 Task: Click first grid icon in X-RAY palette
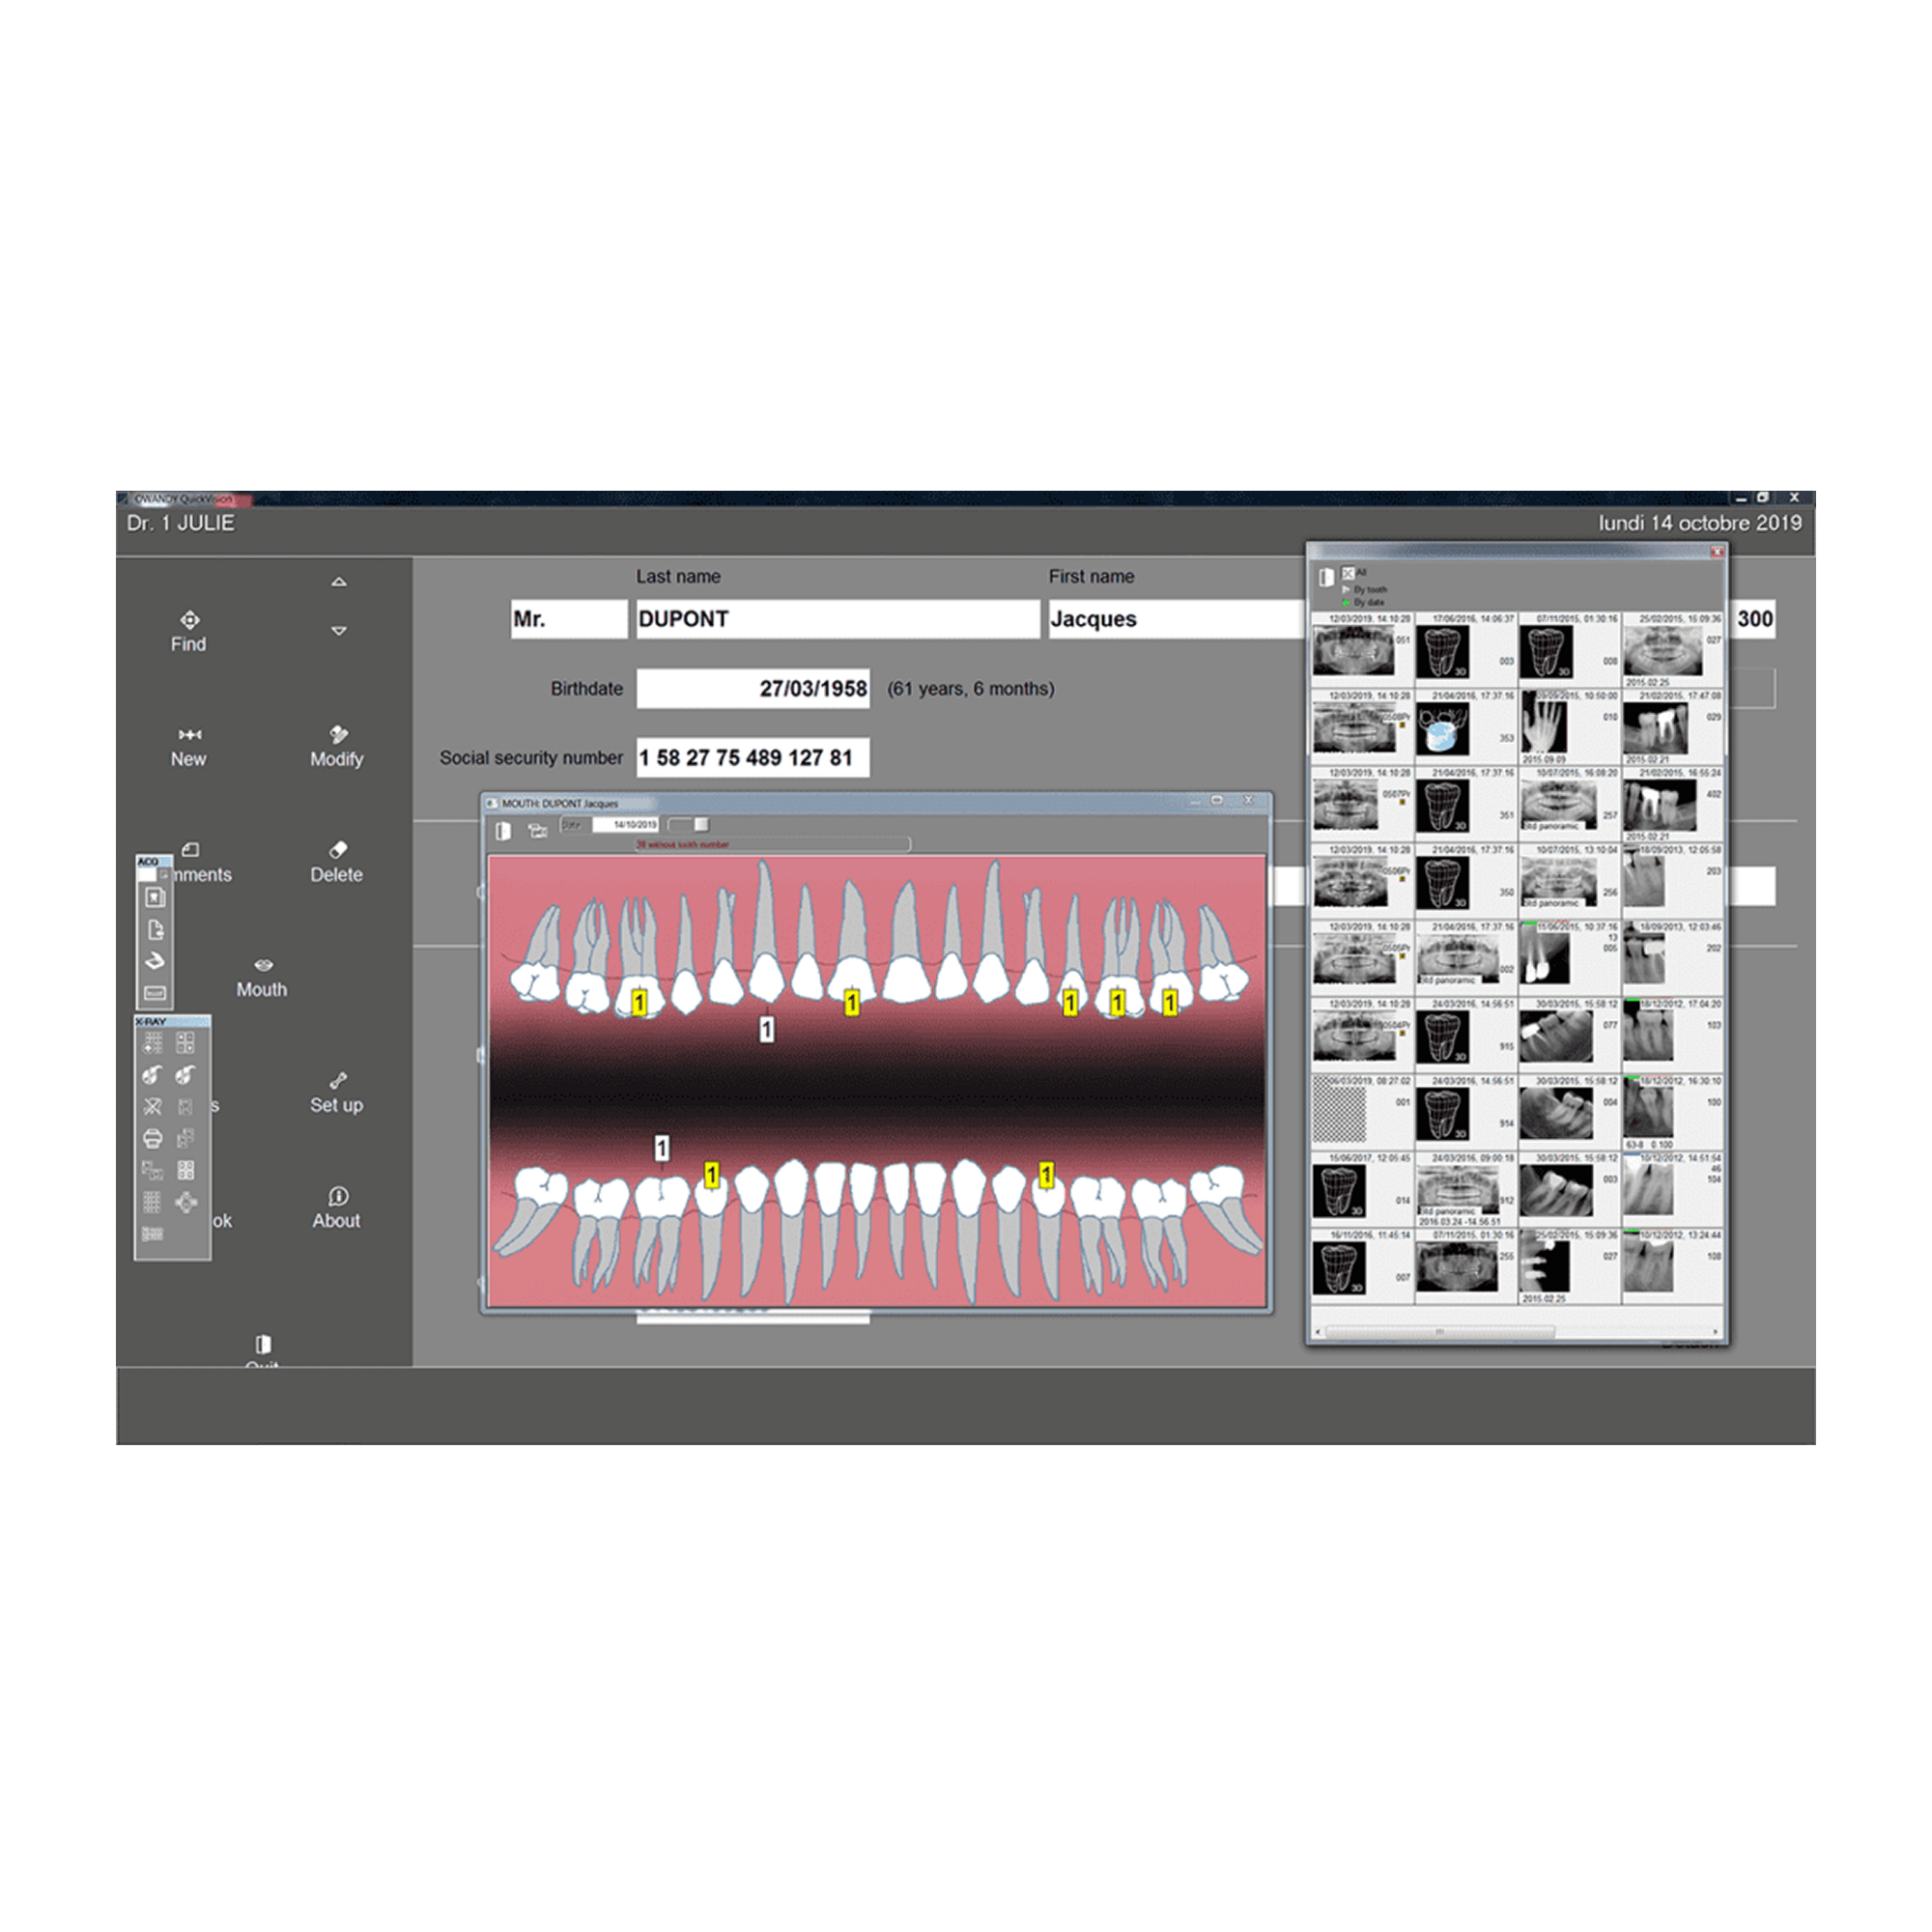(153, 1043)
